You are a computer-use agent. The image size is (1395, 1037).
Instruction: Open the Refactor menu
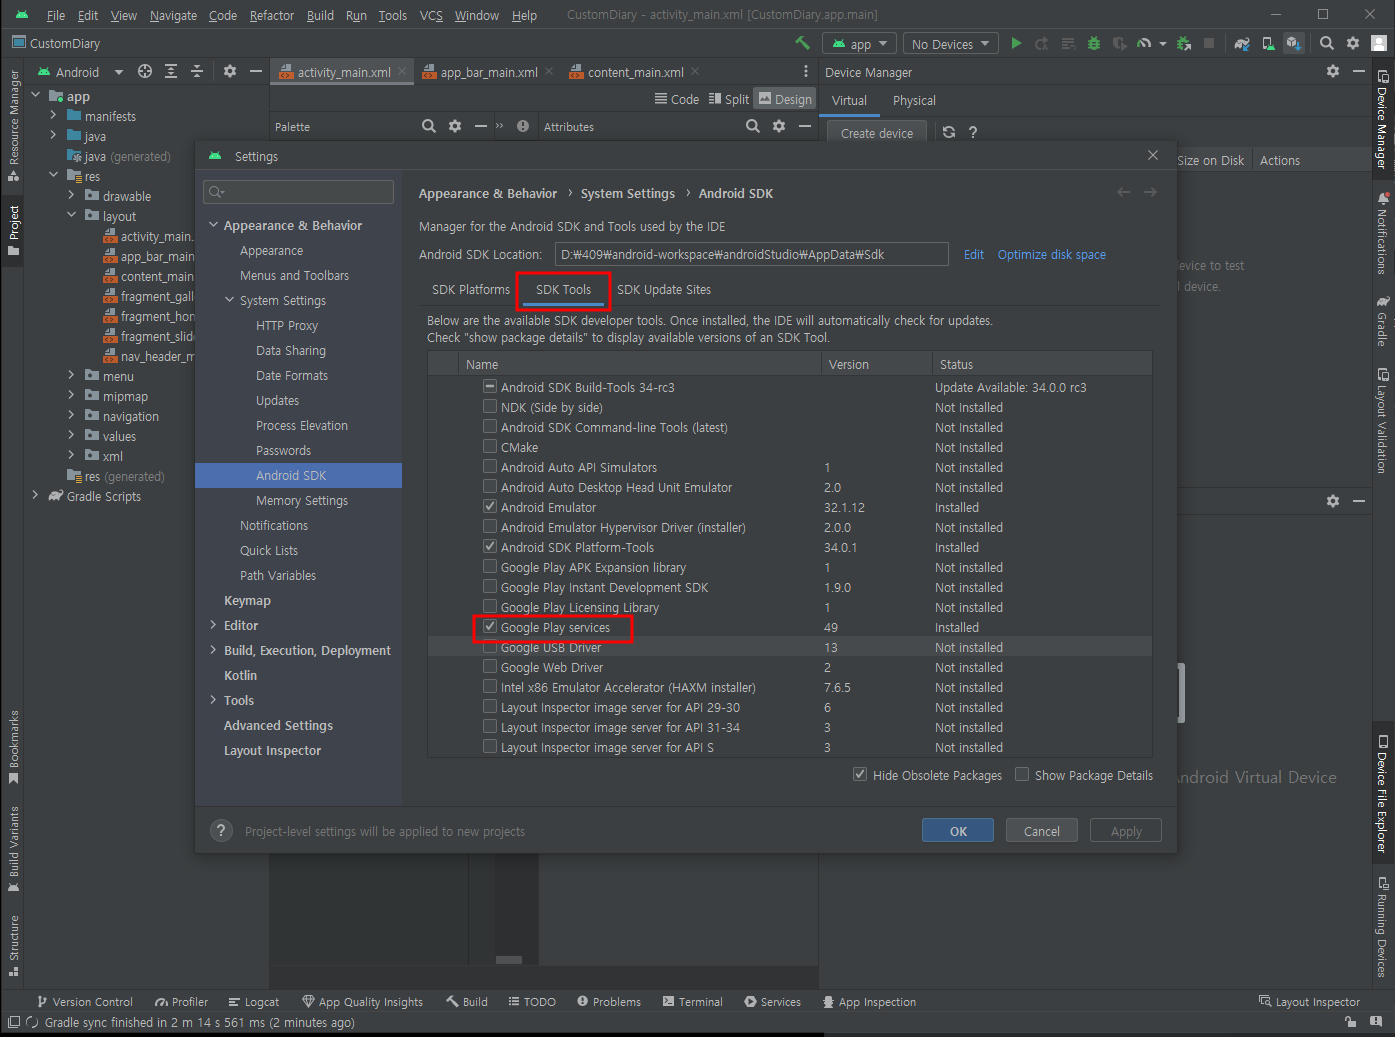tap(272, 15)
